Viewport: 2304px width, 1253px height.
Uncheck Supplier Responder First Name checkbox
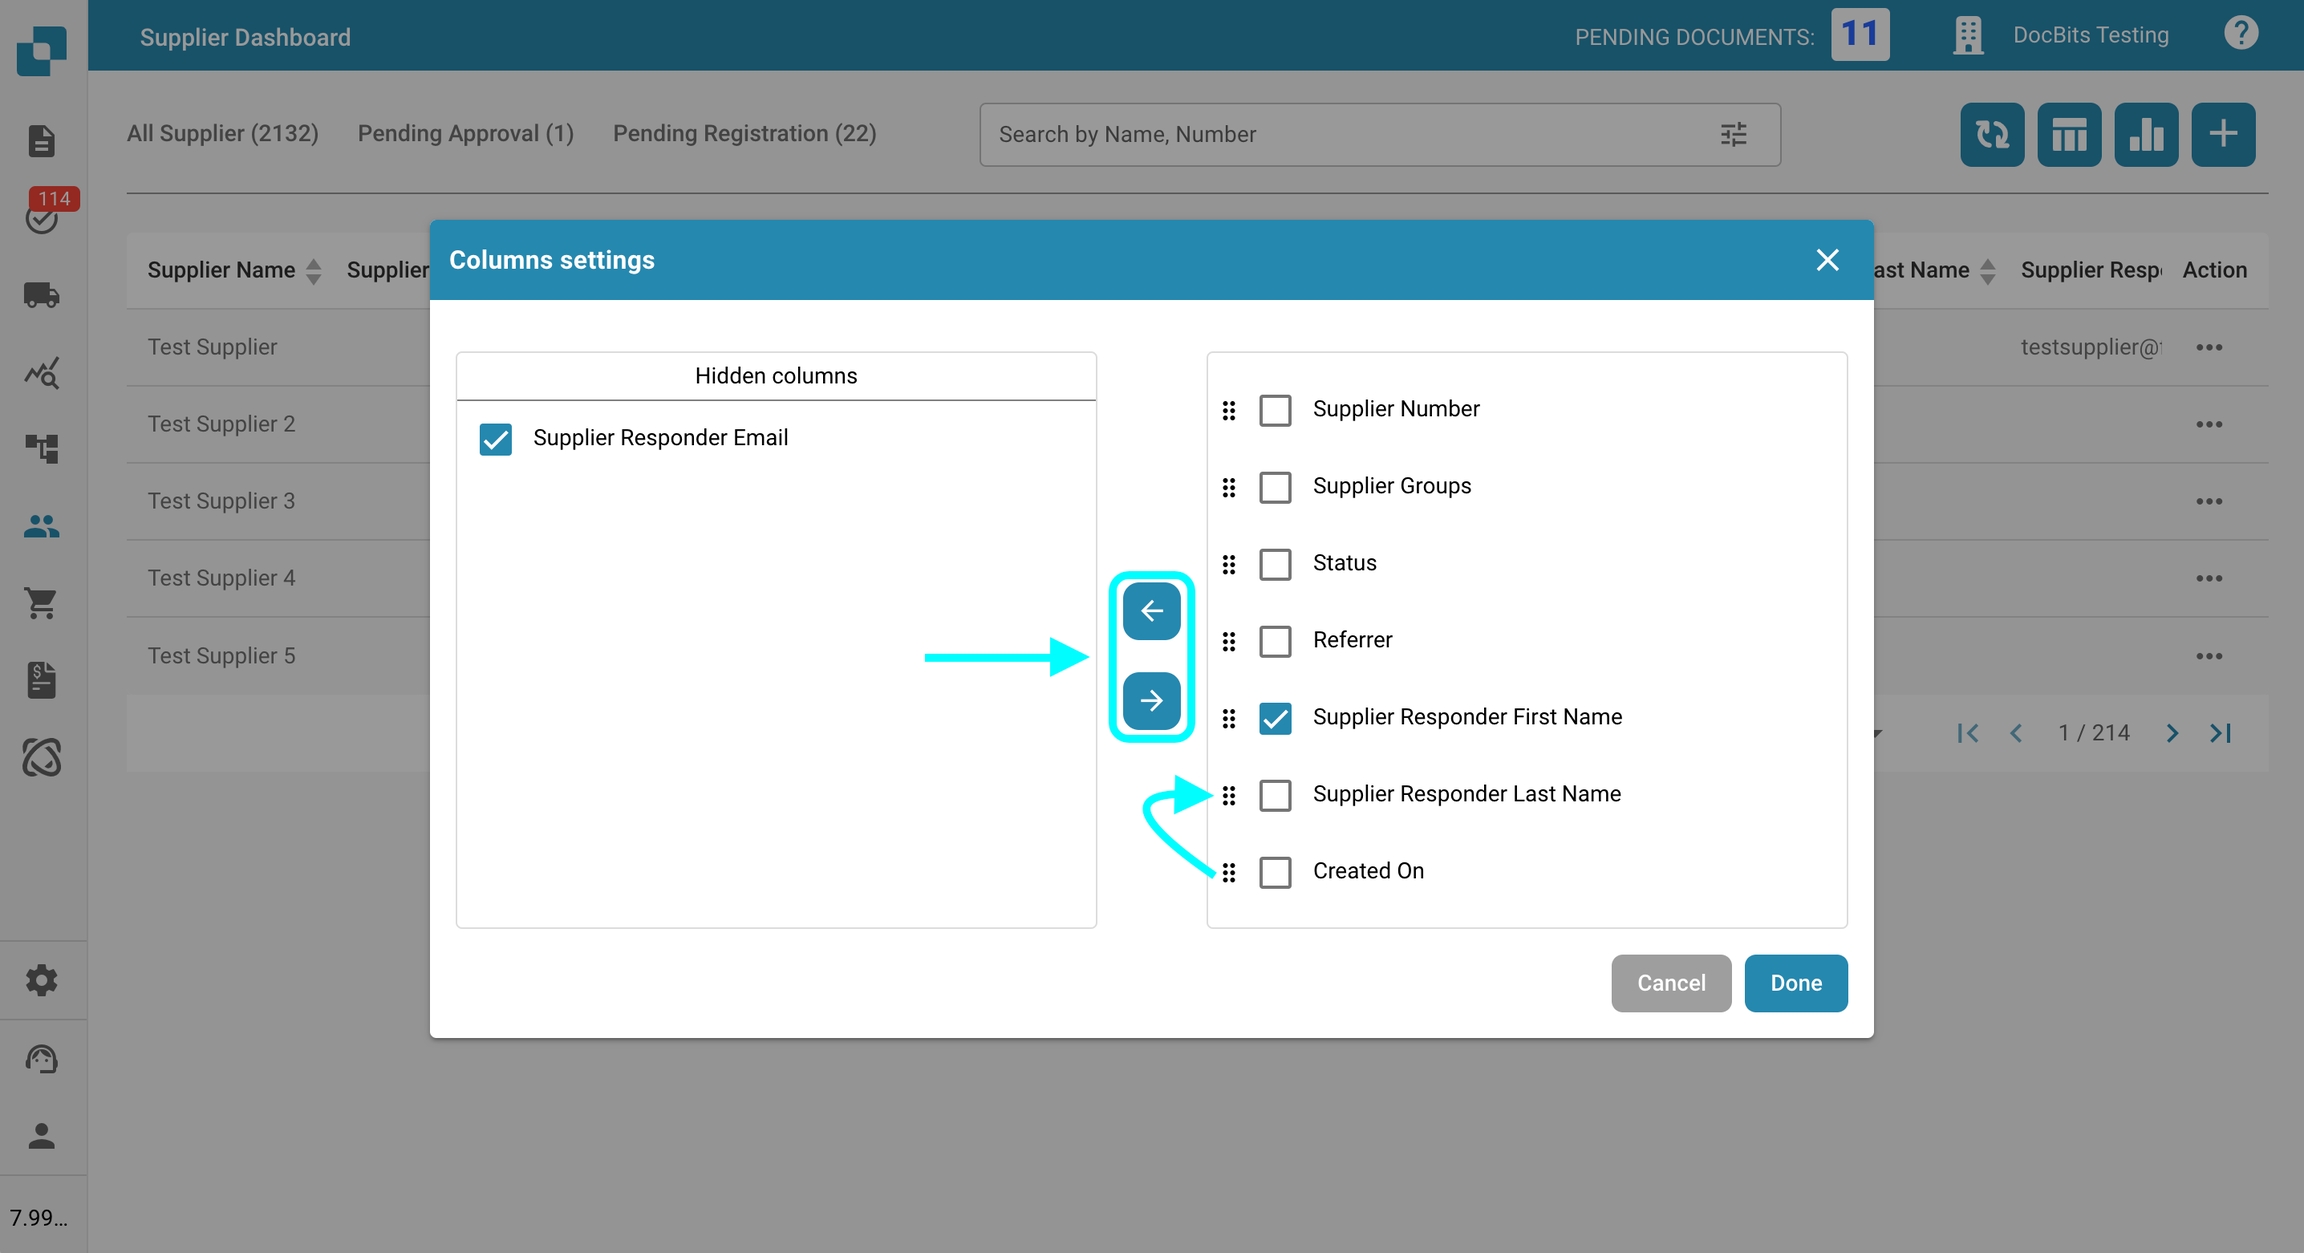click(x=1275, y=718)
